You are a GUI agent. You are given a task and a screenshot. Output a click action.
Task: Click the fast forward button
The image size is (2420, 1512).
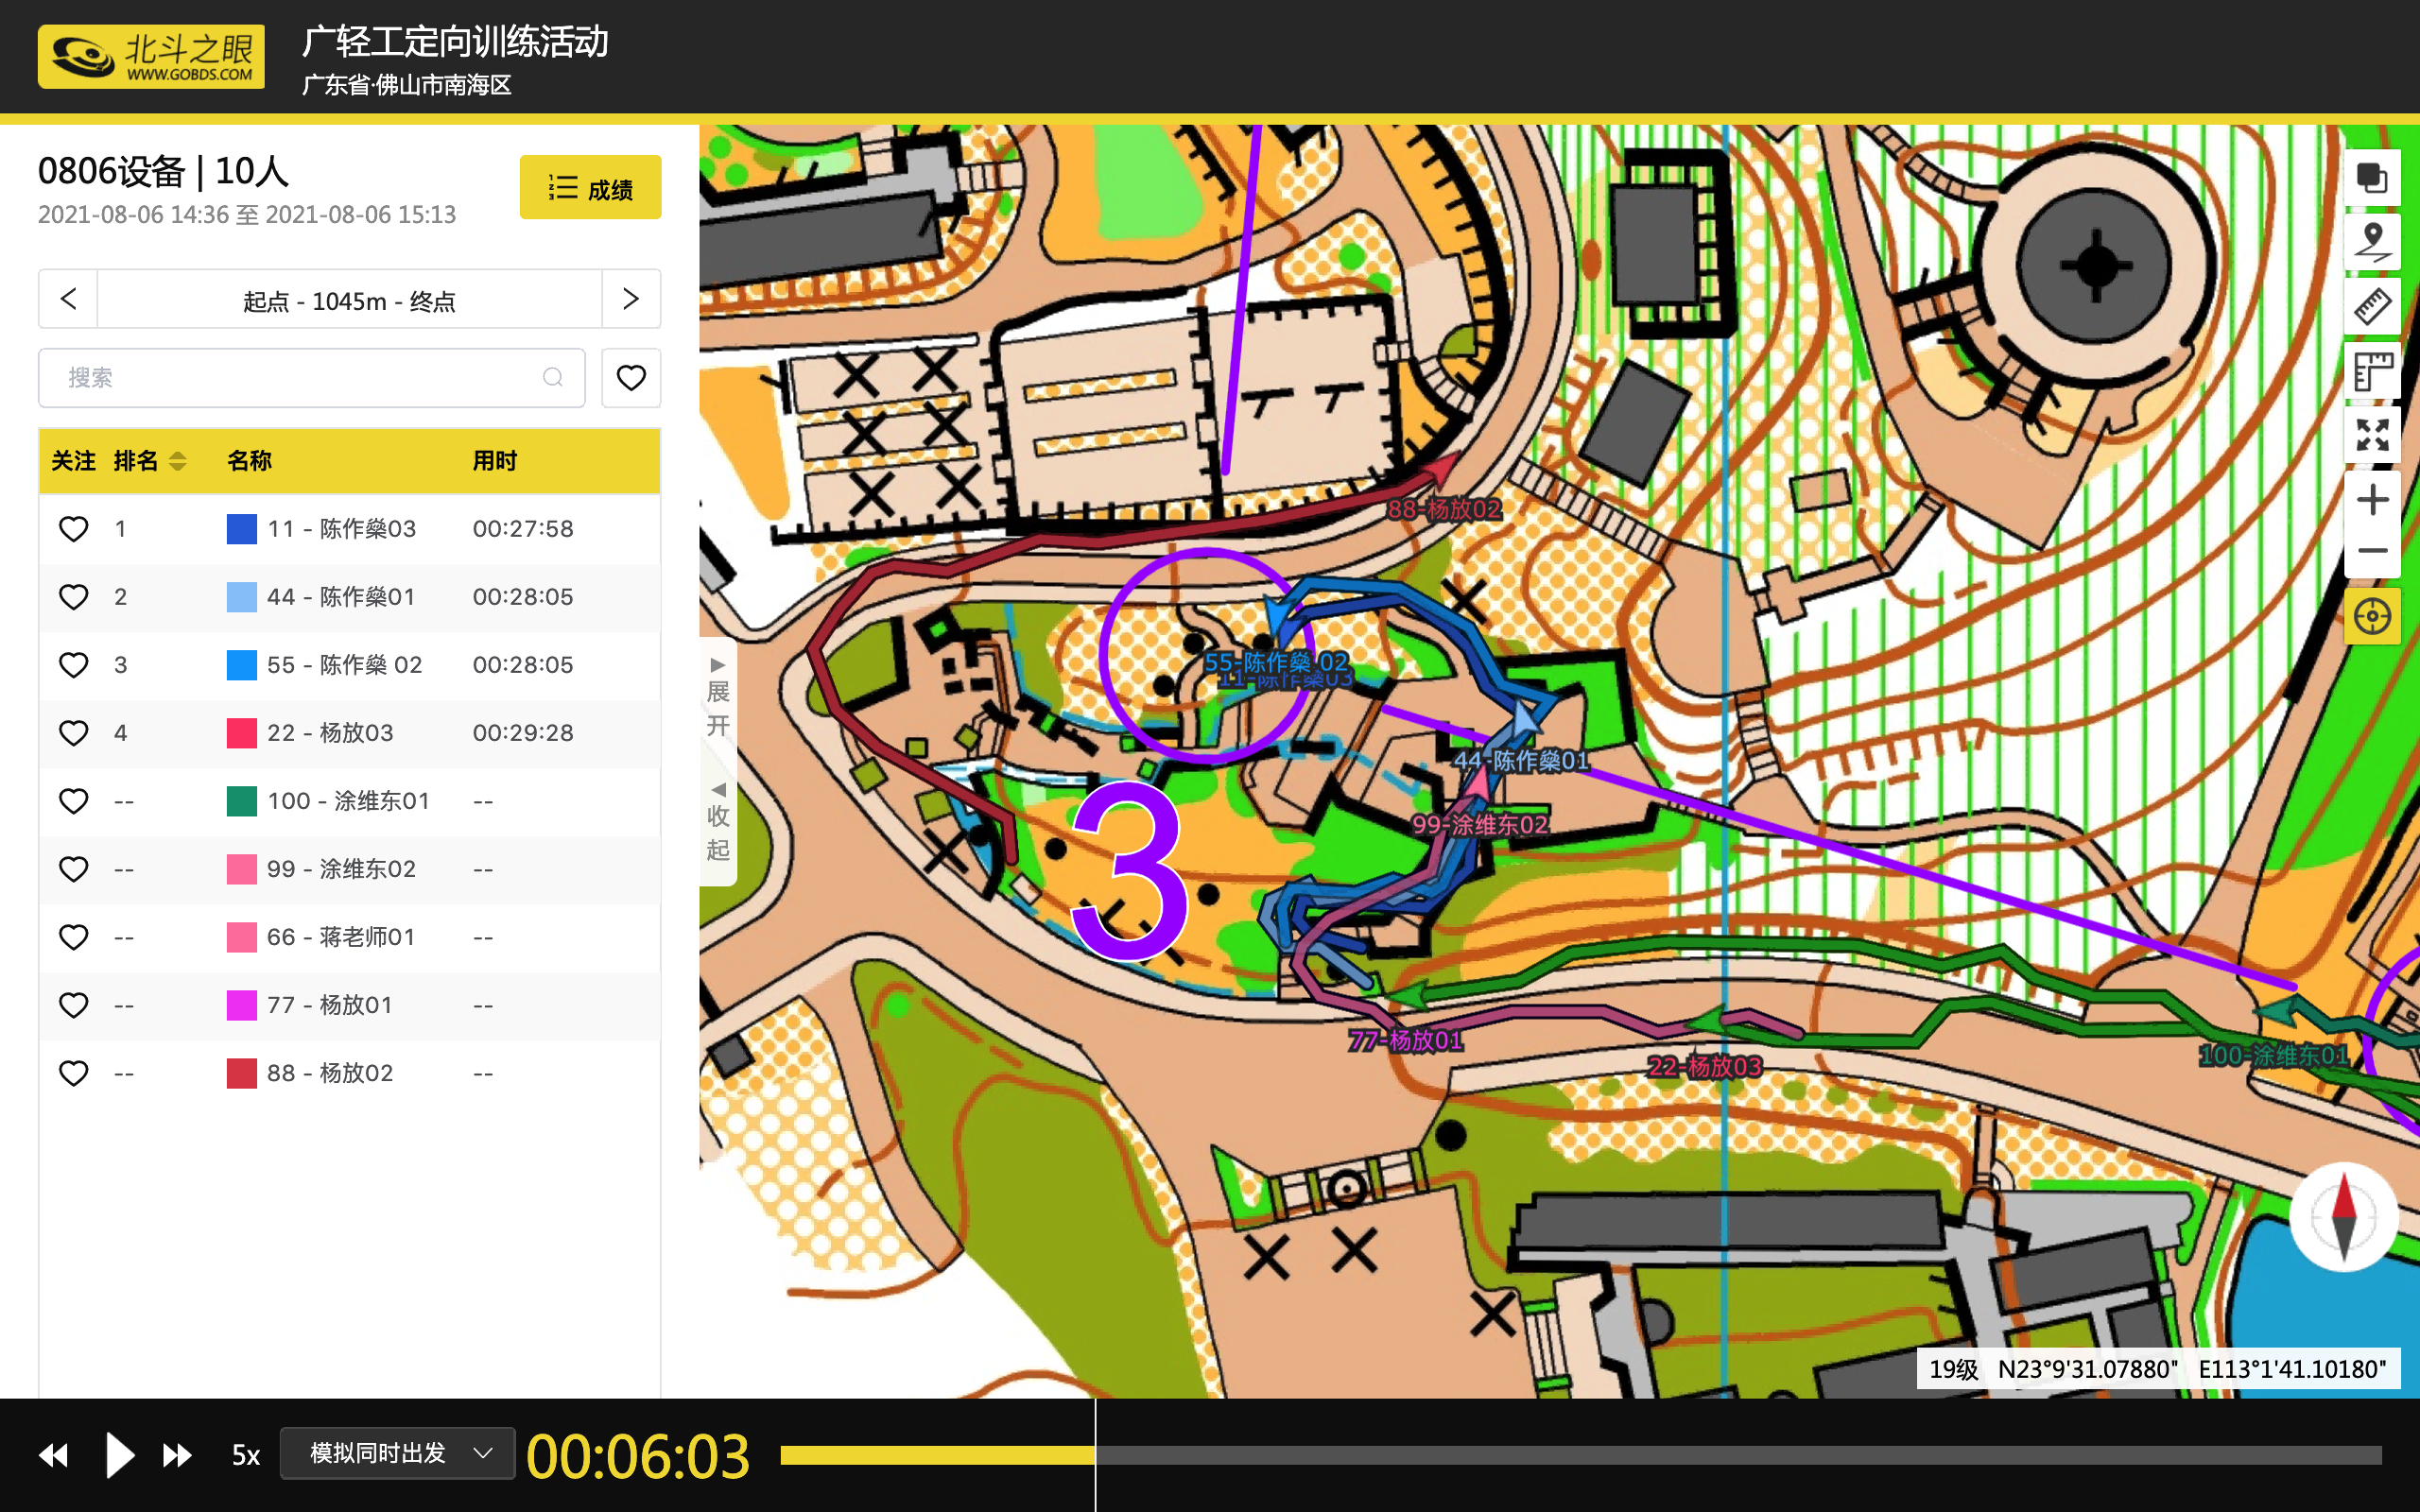click(x=177, y=1455)
